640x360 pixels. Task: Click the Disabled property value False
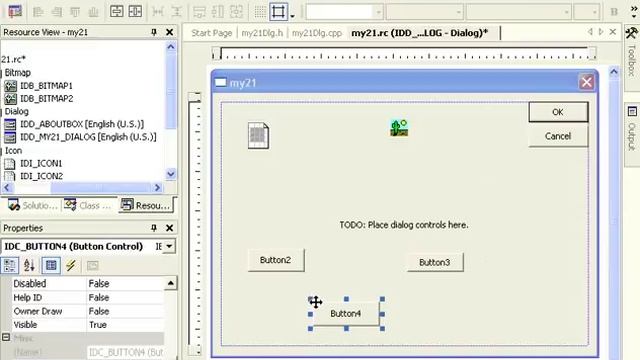[x=125, y=284]
